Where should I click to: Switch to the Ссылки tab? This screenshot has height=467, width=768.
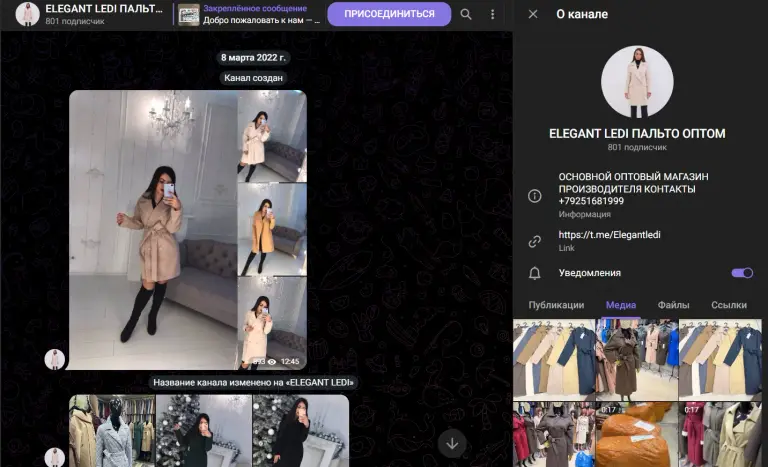click(x=729, y=305)
